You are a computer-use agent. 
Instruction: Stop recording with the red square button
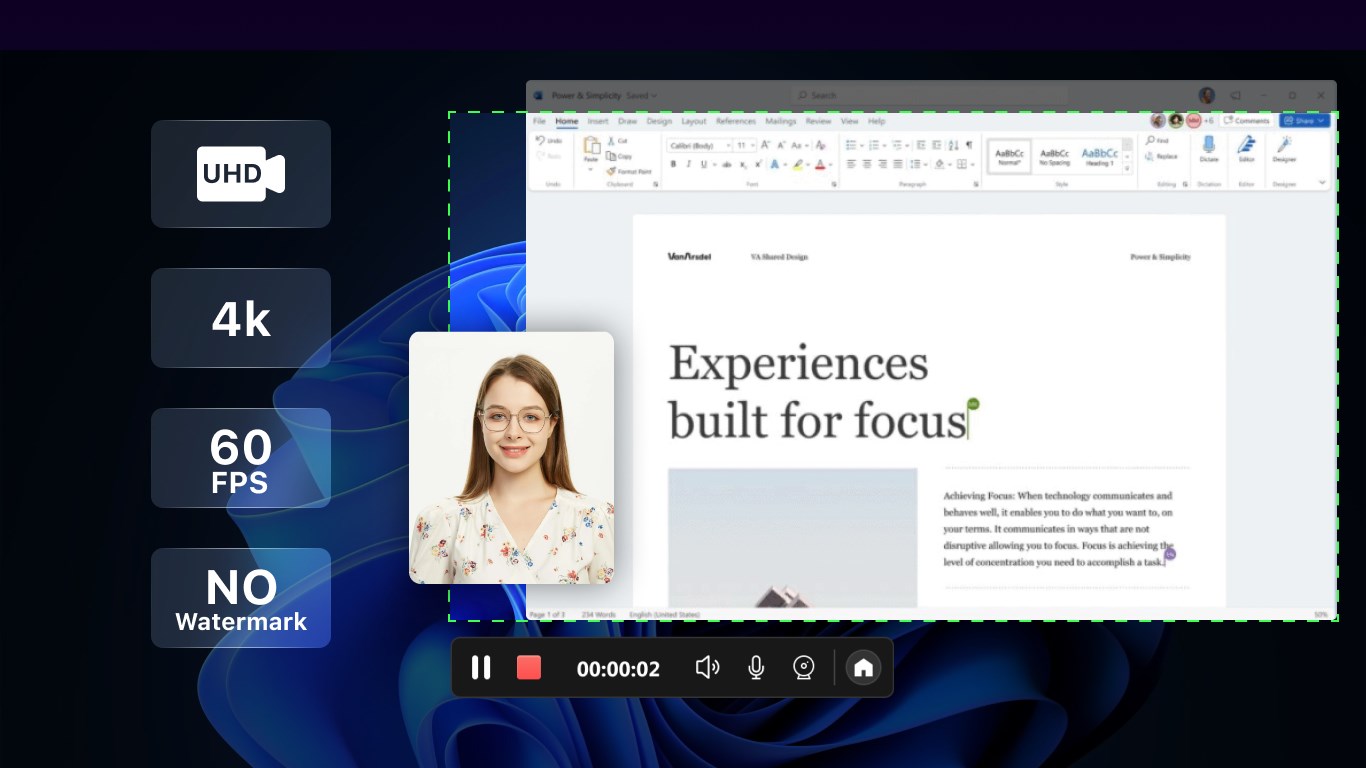click(x=529, y=668)
